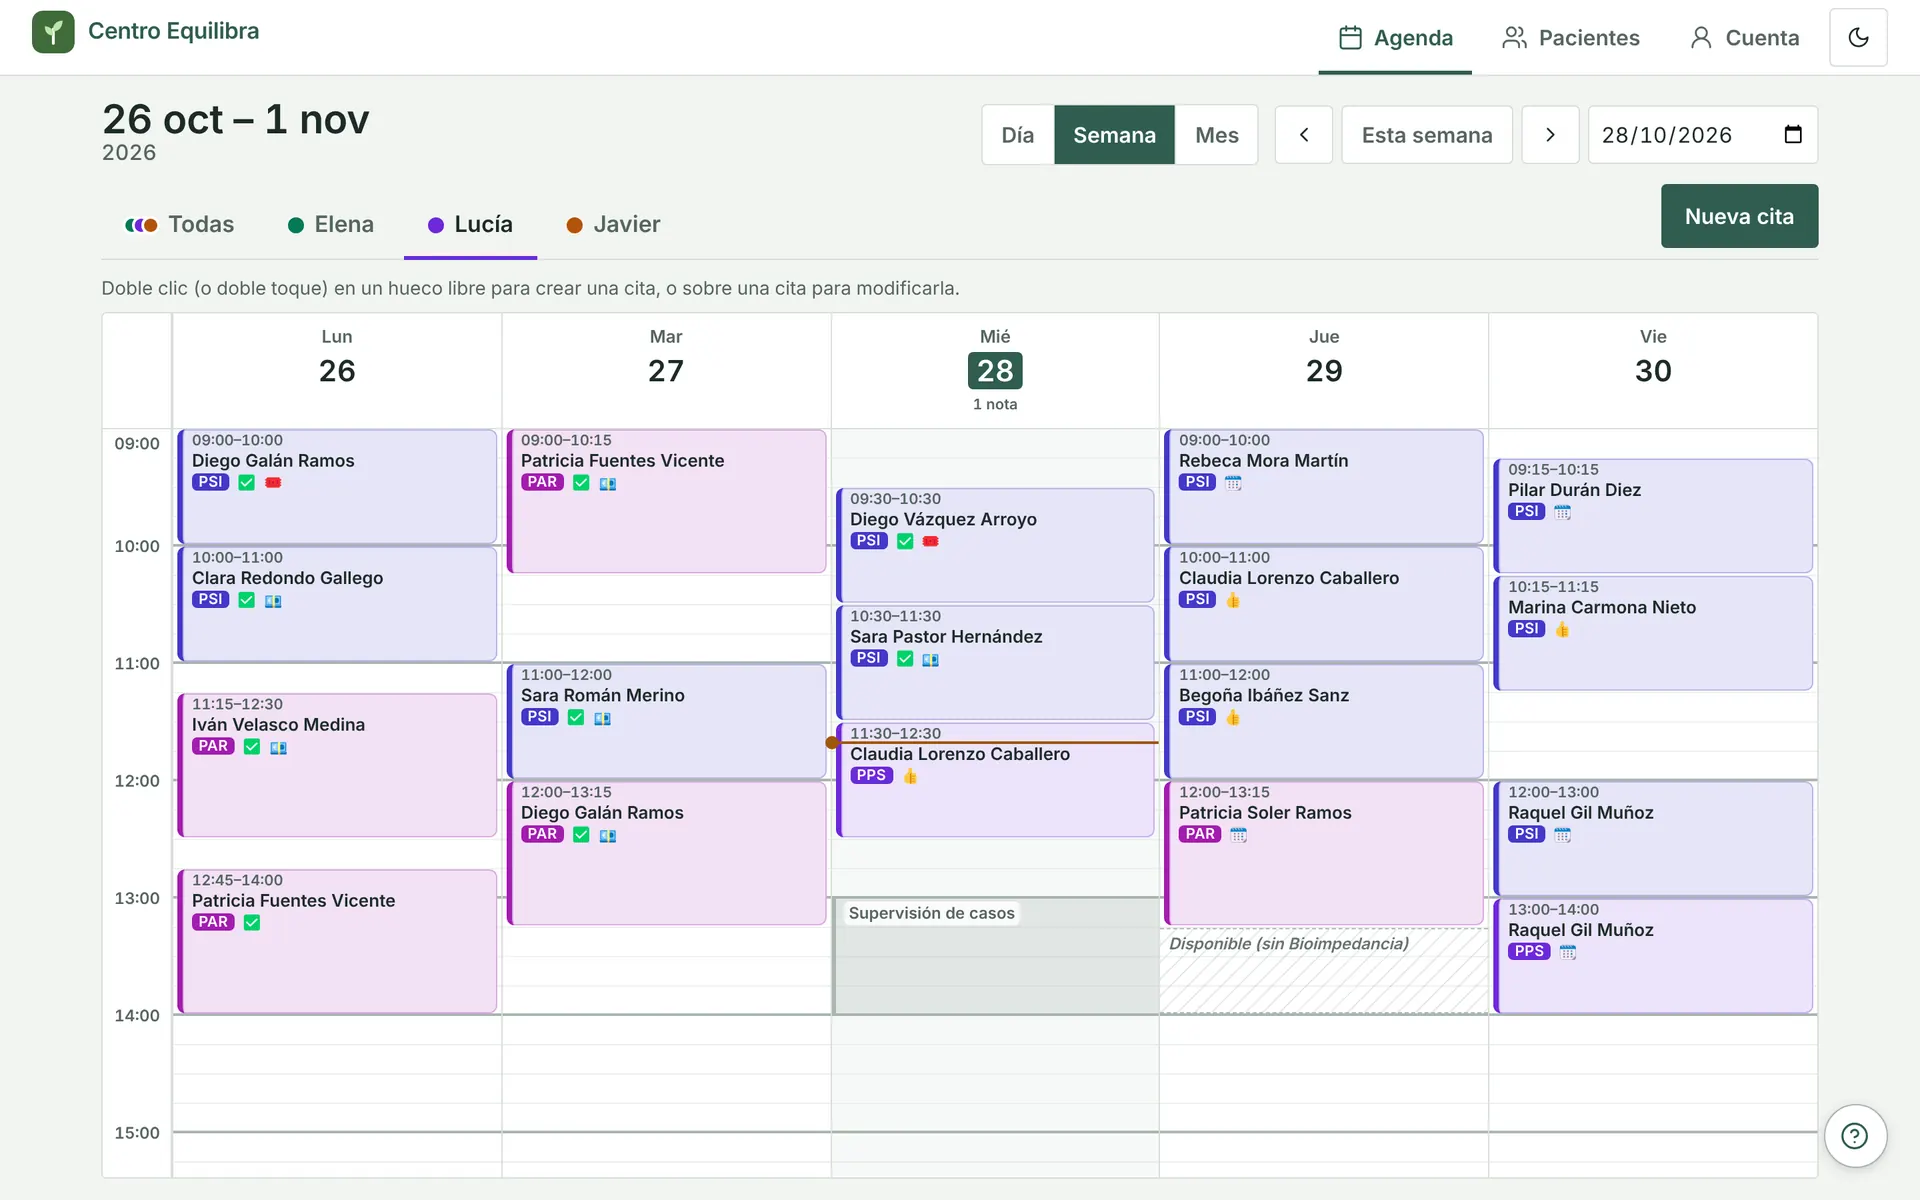The width and height of the screenshot is (1920, 1200).
Task: Switch to Mes view
Action: pyautogui.click(x=1217, y=135)
